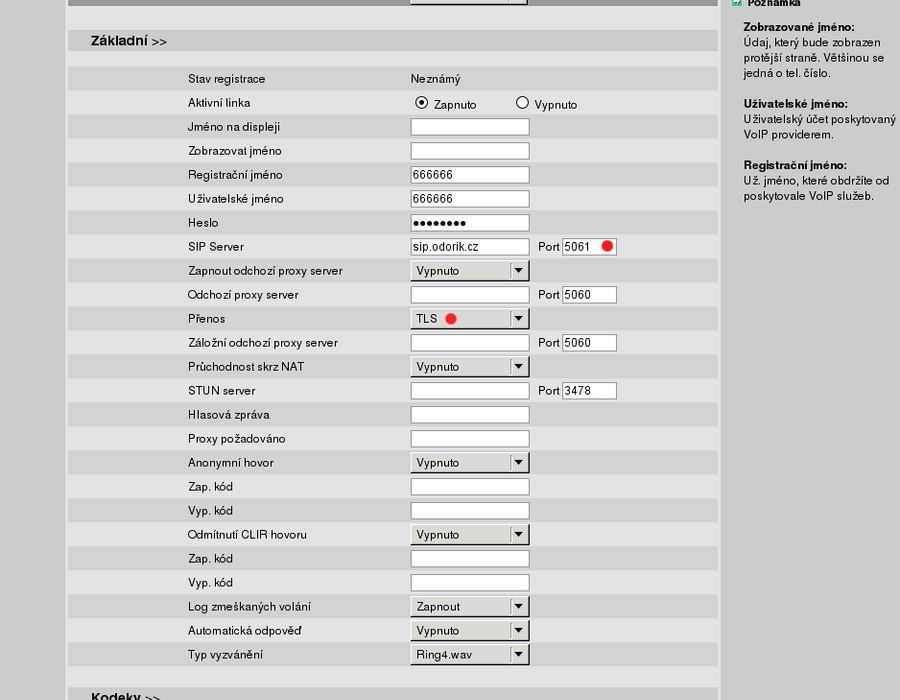This screenshot has width=900, height=700.
Task: Click the Průchodnost skrz NAT label
Action: pyautogui.click(x=246, y=367)
